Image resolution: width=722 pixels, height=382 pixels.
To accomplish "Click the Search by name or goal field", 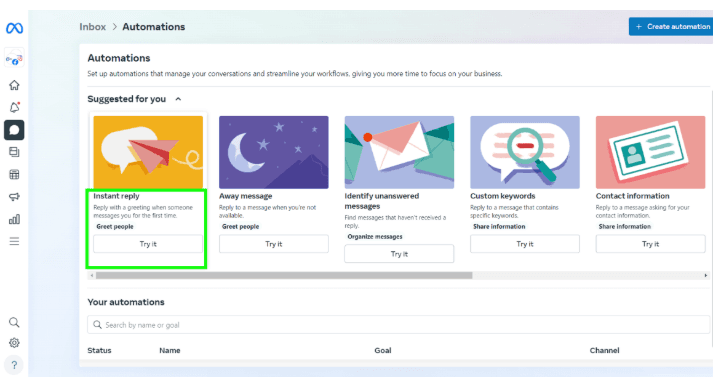I will (399, 325).
